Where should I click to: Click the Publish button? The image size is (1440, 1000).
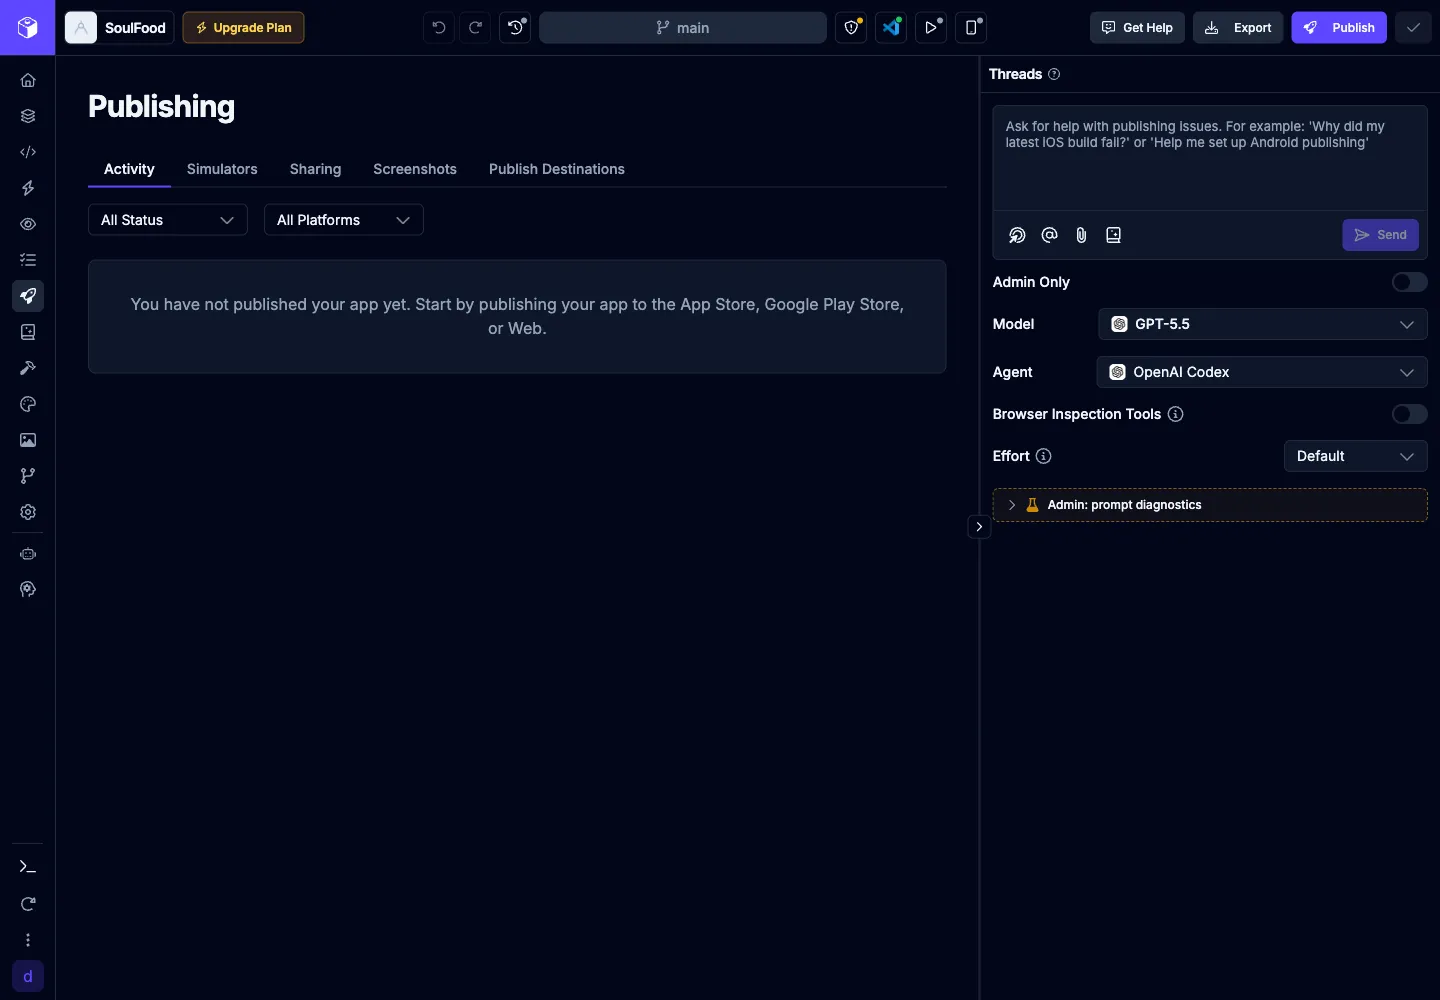tap(1339, 28)
